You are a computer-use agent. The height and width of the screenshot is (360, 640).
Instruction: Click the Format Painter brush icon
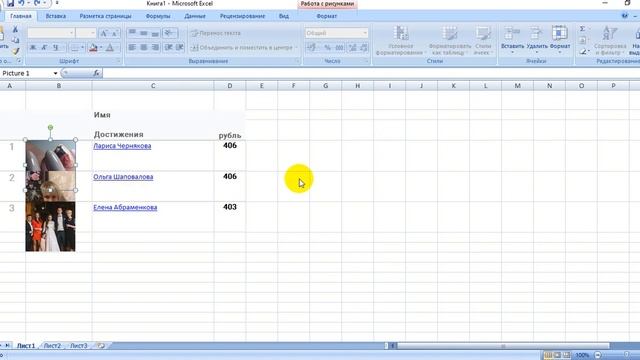(15, 51)
